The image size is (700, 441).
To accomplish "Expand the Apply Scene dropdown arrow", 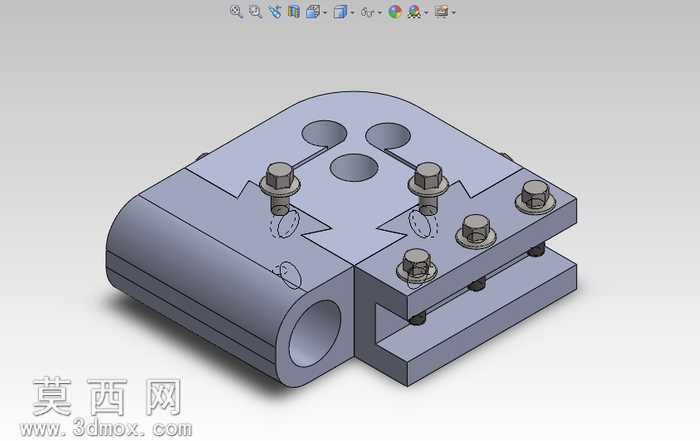I will point(426,12).
